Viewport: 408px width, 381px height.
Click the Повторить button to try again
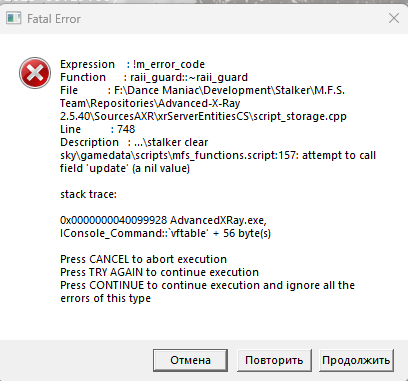[274, 360]
